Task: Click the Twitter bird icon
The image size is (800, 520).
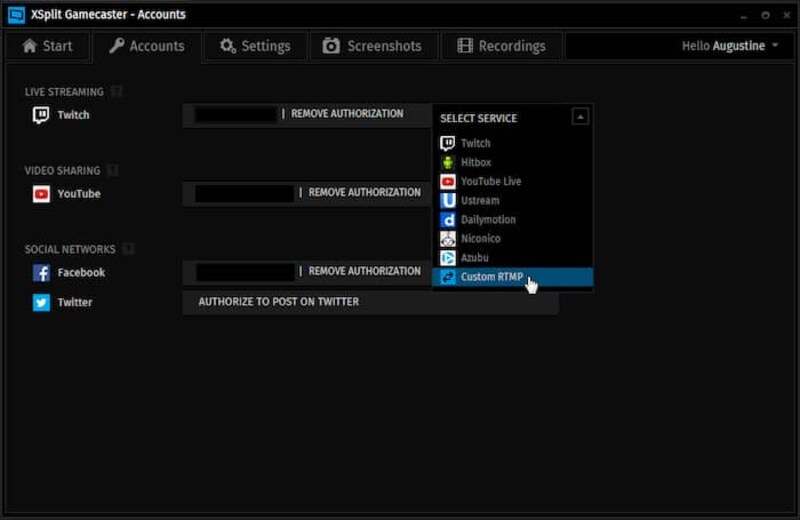Action: click(x=41, y=302)
